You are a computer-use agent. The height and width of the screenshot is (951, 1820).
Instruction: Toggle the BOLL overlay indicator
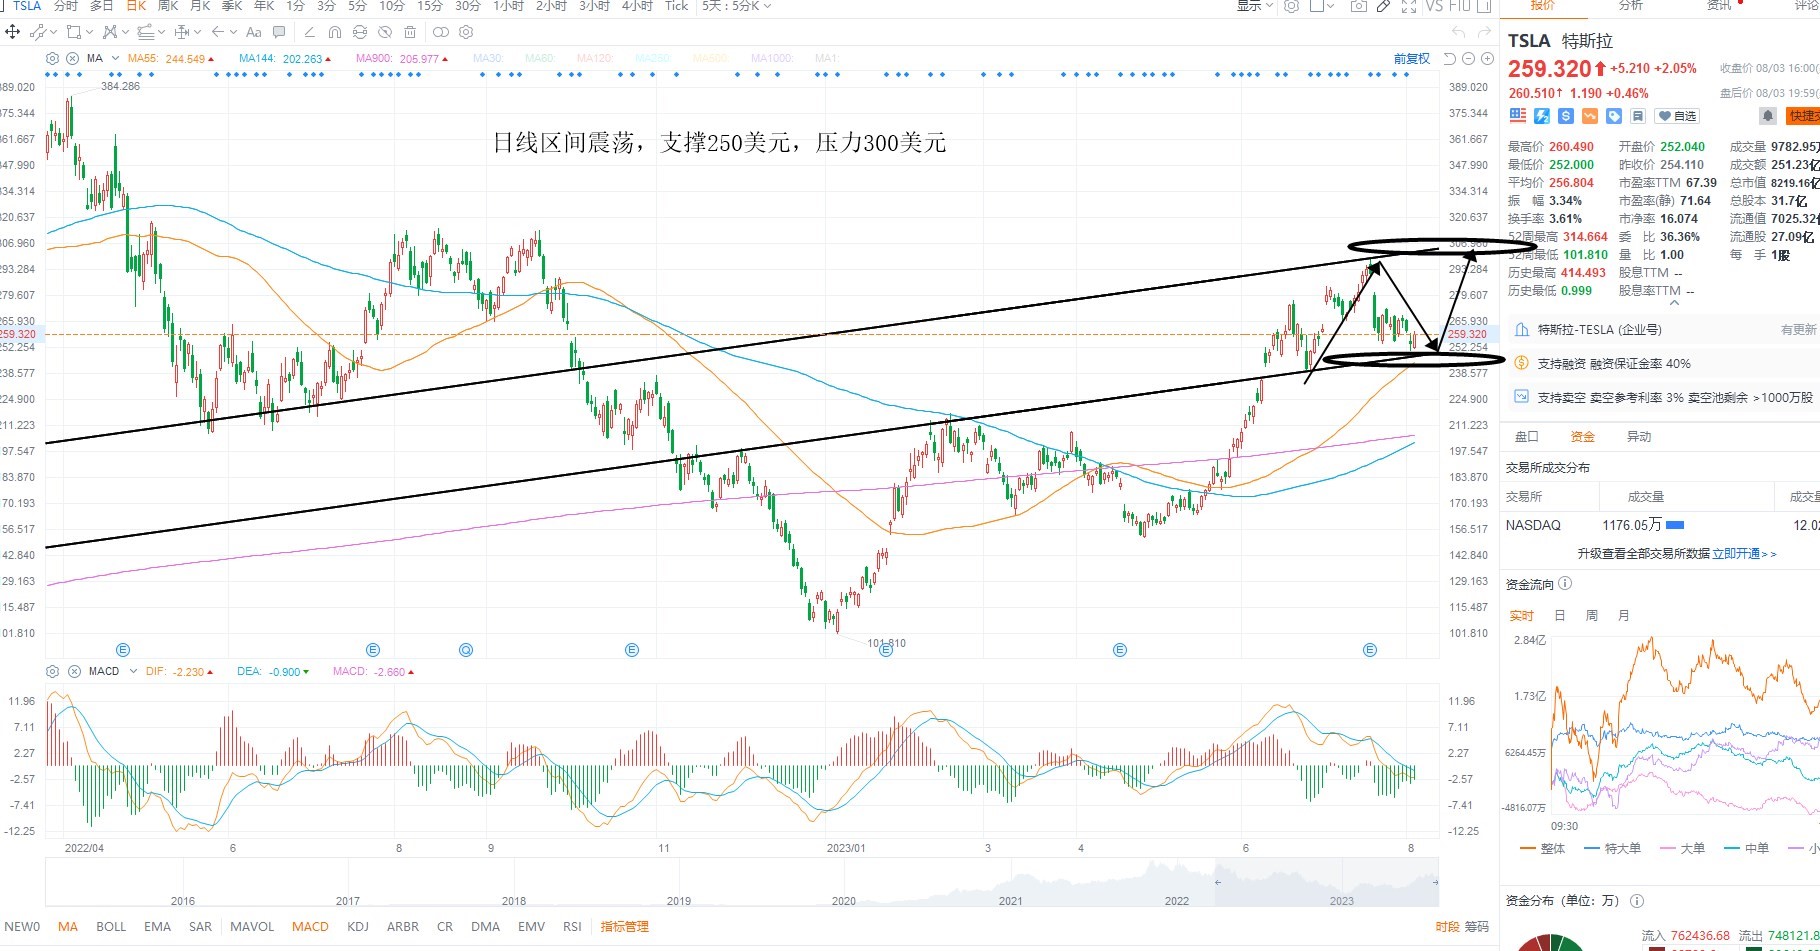pos(111,927)
